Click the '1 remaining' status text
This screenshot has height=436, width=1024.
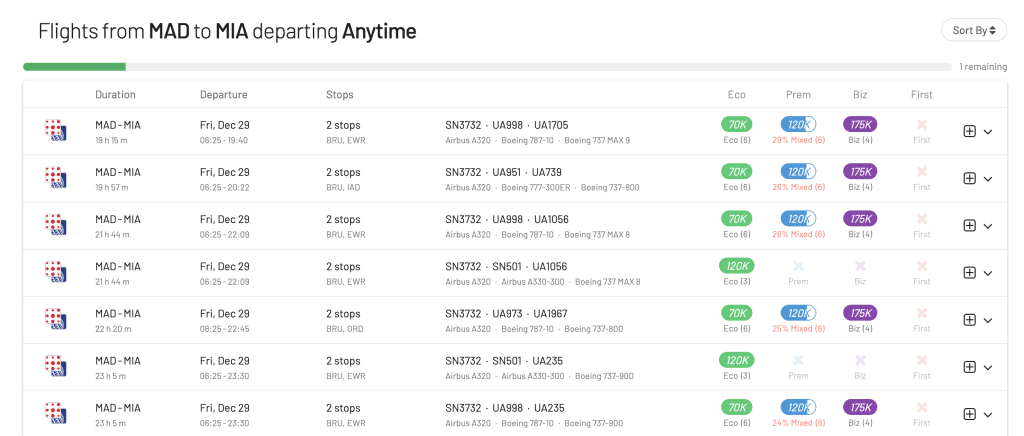(983, 67)
